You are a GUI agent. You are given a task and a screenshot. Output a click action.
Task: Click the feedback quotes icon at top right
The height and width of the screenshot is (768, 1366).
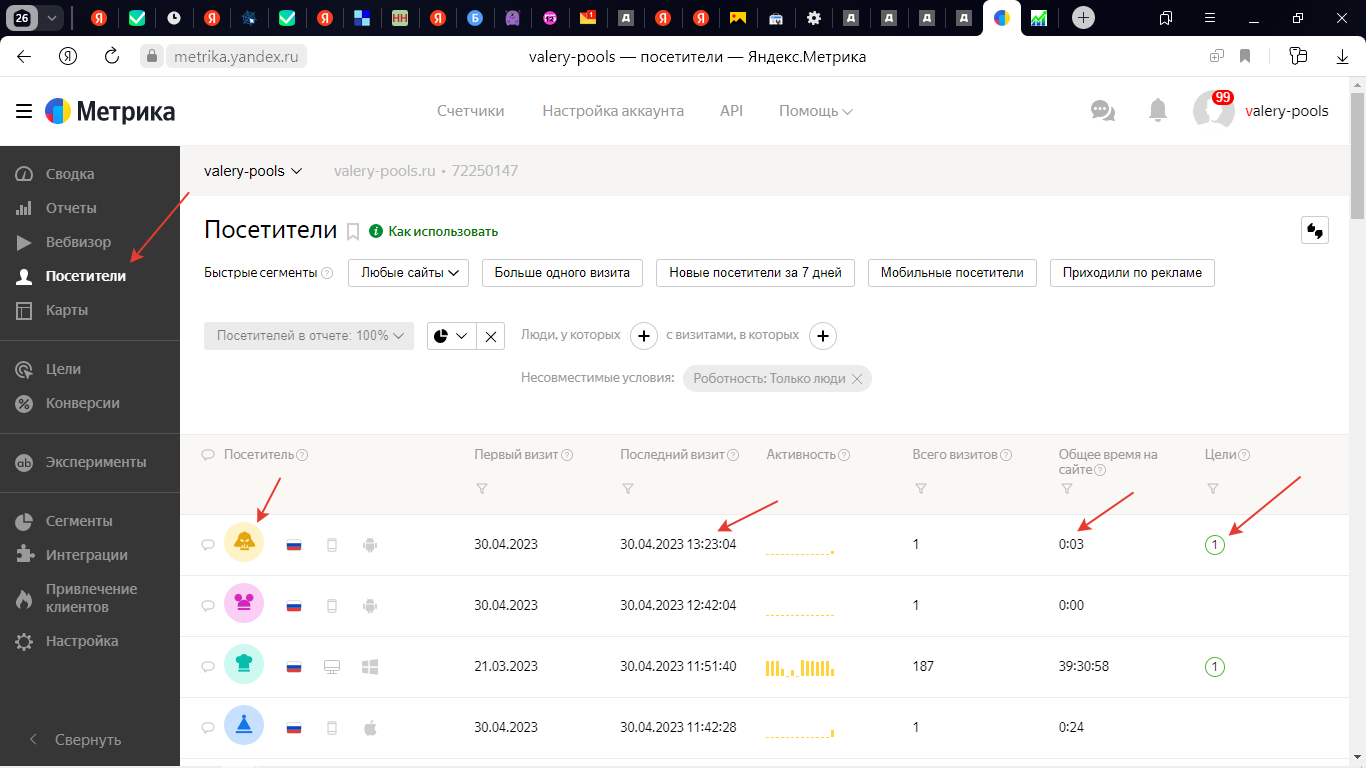coord(1314,230)
